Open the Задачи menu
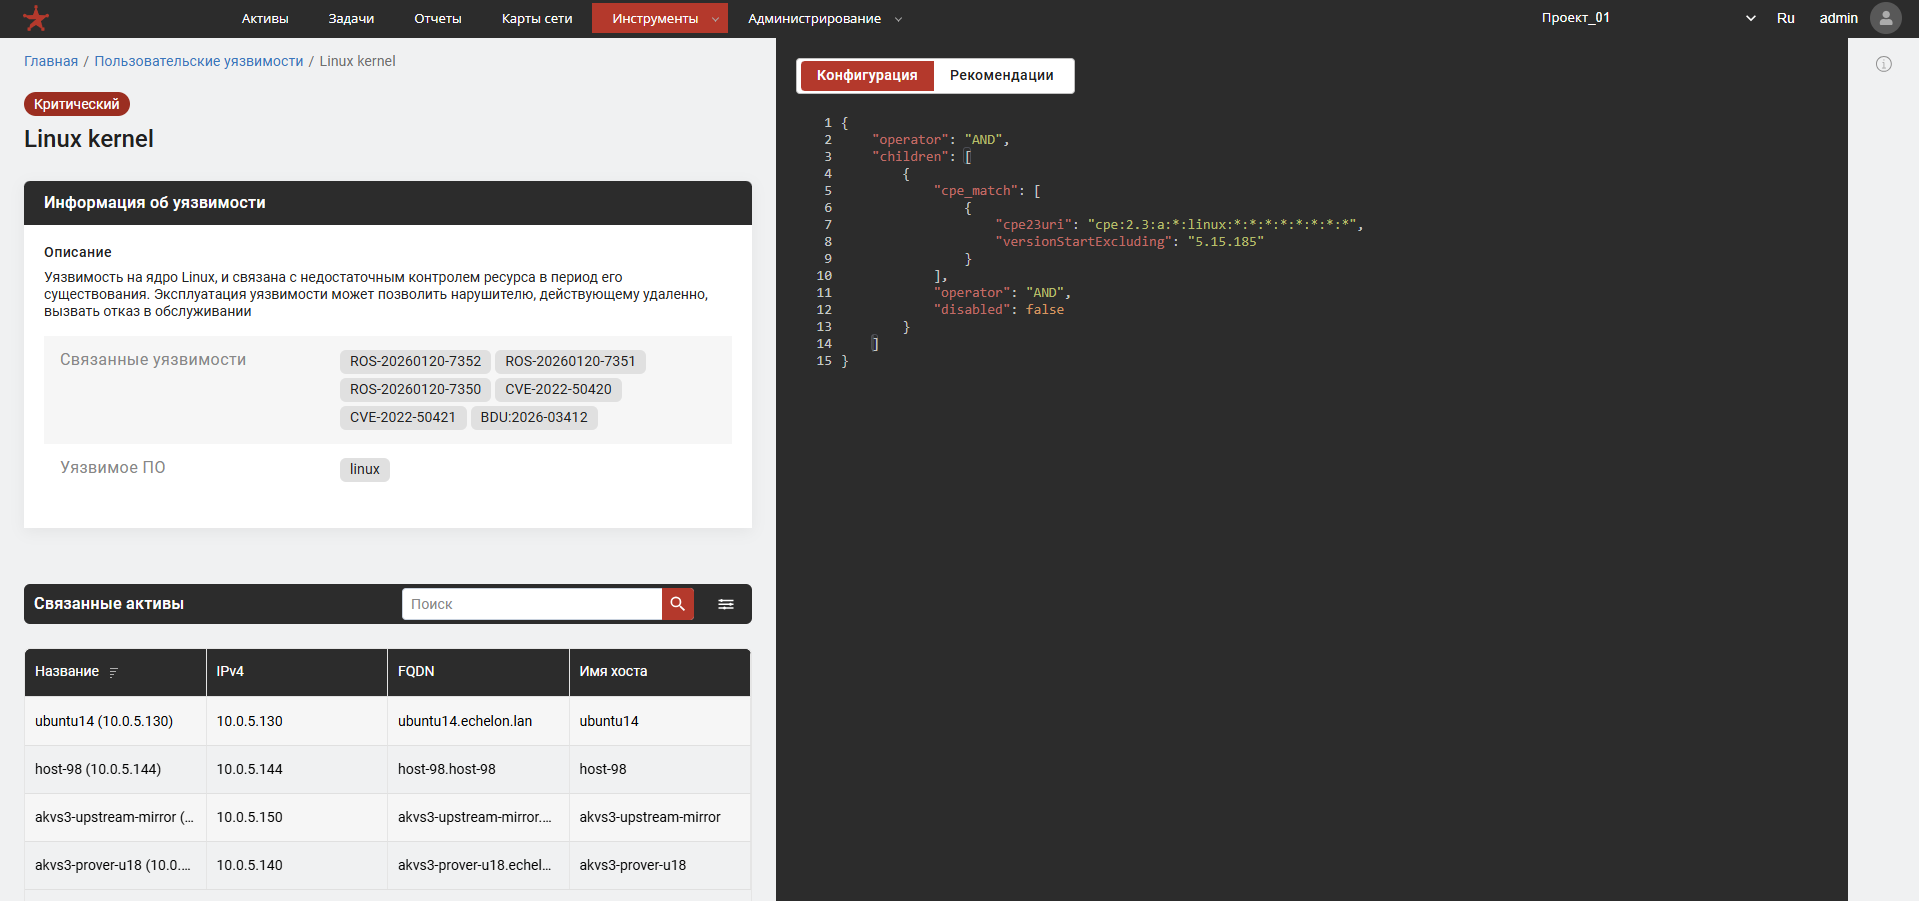This screenshot has width=1919, height=901. [351, 18]
